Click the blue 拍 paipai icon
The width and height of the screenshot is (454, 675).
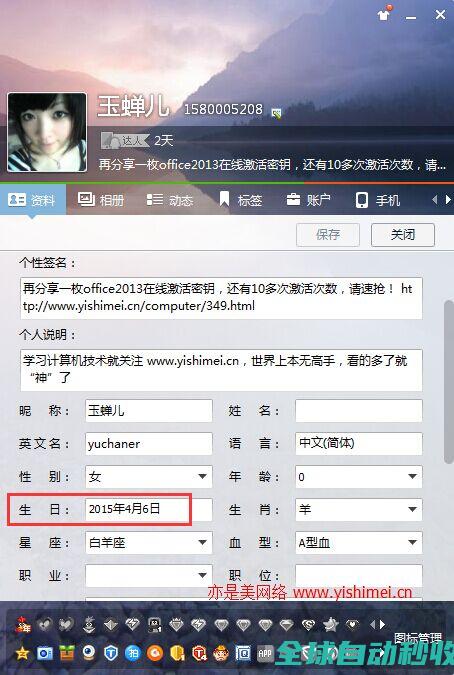pyautogui.click(x=133, y=653)
